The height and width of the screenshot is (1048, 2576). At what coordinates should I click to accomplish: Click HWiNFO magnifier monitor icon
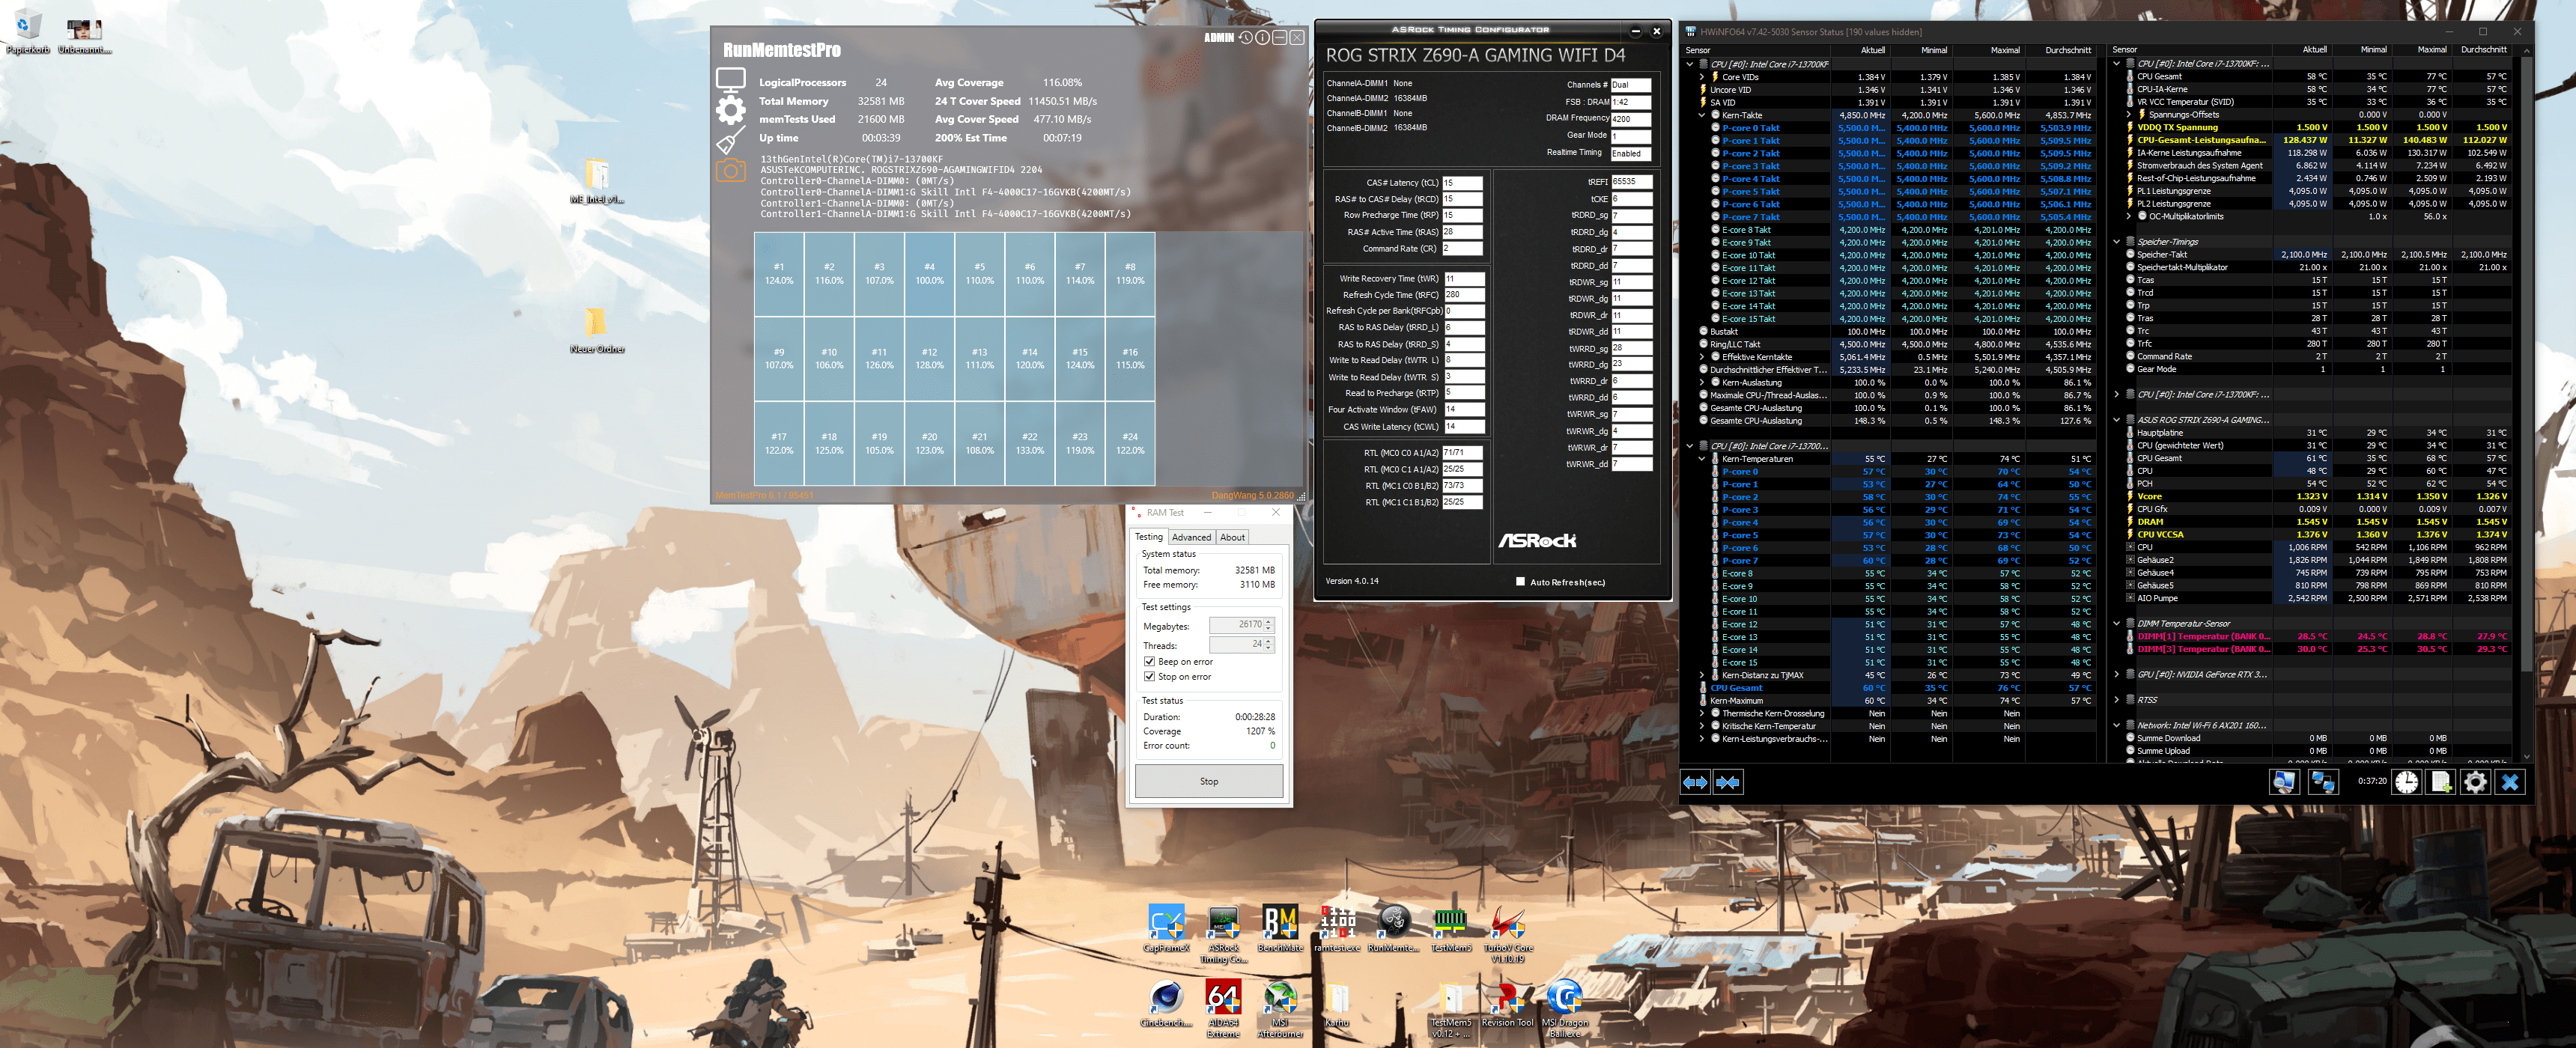click(x=2284, y=782)
